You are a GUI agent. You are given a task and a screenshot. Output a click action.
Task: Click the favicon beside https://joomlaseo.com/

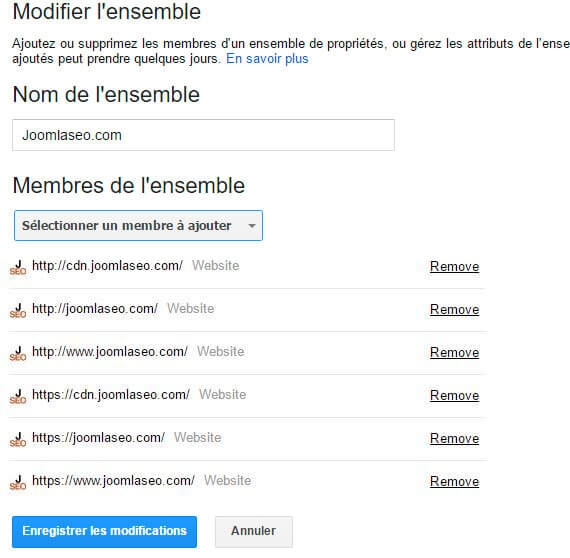coord(18,439)
